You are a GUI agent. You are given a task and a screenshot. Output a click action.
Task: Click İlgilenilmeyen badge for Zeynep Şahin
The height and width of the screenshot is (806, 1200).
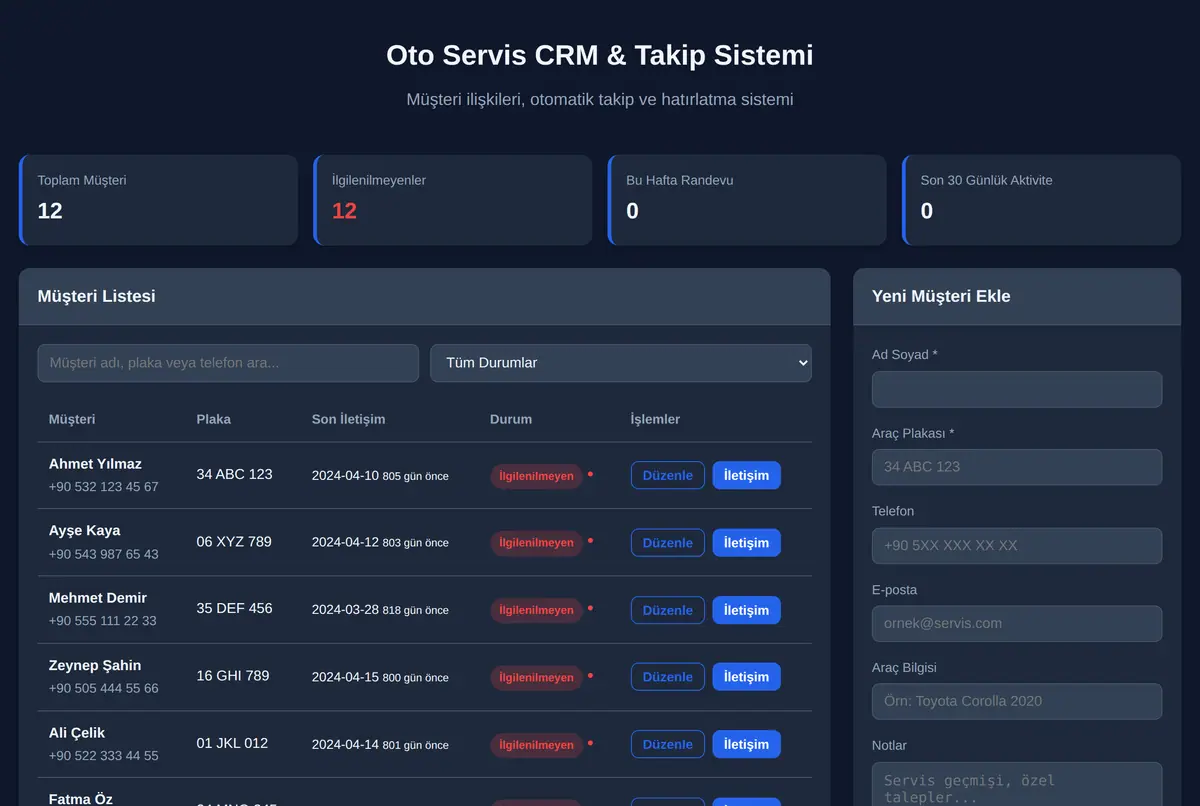(536, 678)
